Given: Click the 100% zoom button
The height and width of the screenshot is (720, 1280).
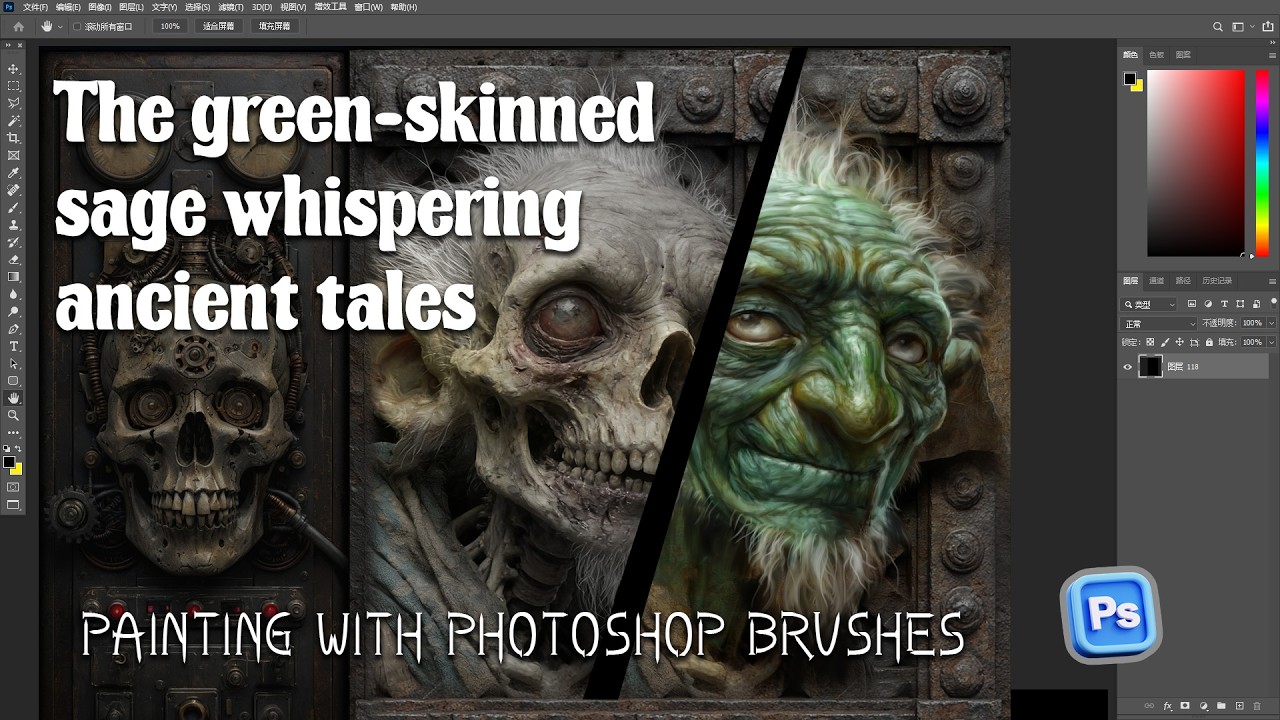Looking at the screenshot, I should 170,26.
